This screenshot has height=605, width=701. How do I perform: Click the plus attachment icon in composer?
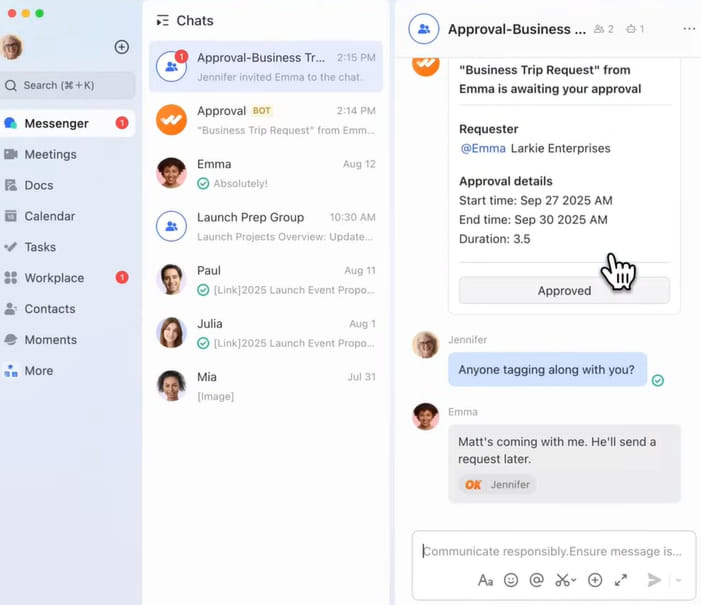[595, 580]
